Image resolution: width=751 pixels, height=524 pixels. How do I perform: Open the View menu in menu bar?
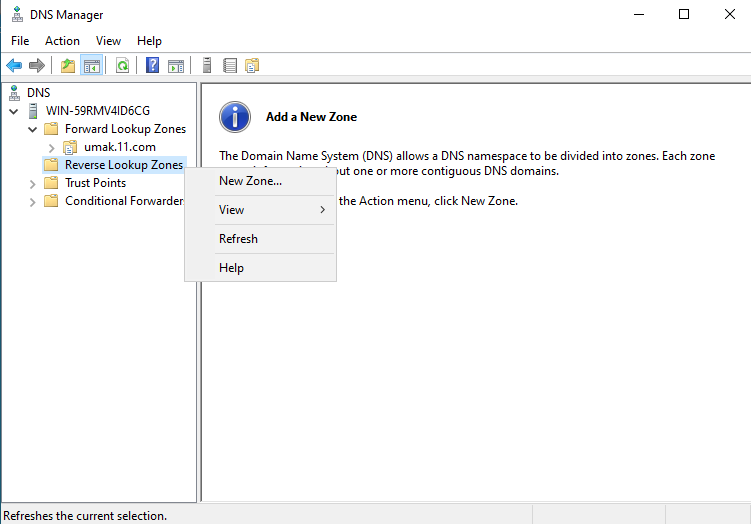[108, 41]
